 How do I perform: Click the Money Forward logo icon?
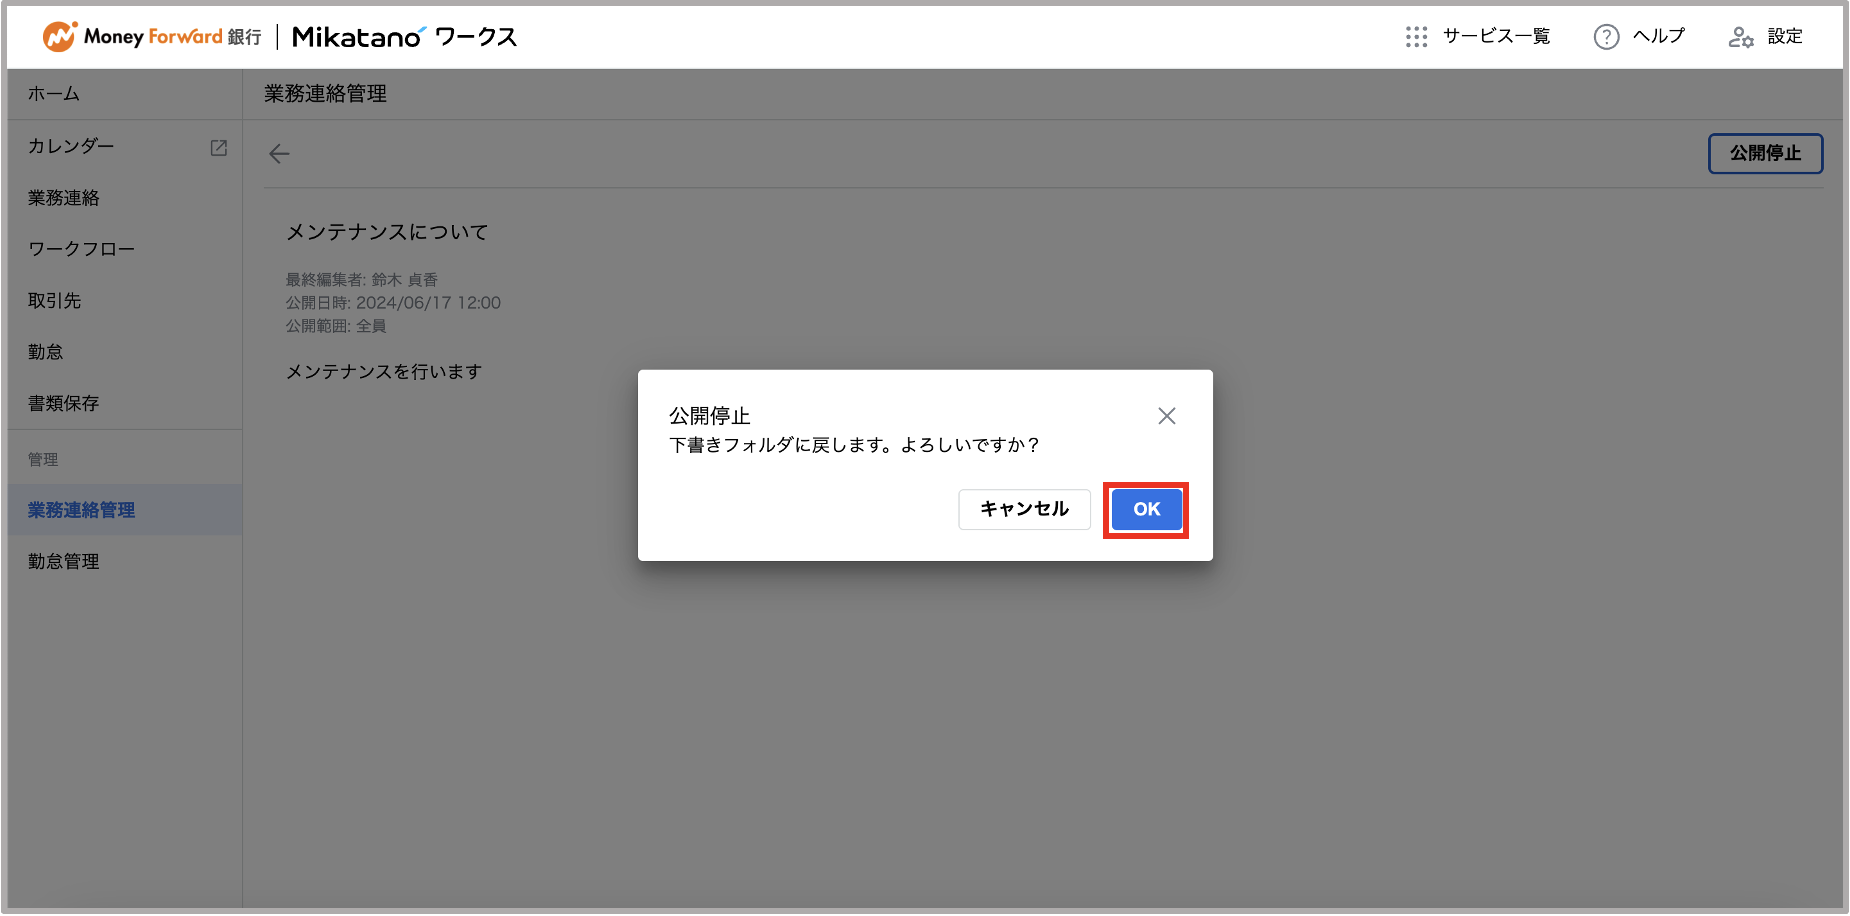60,37
